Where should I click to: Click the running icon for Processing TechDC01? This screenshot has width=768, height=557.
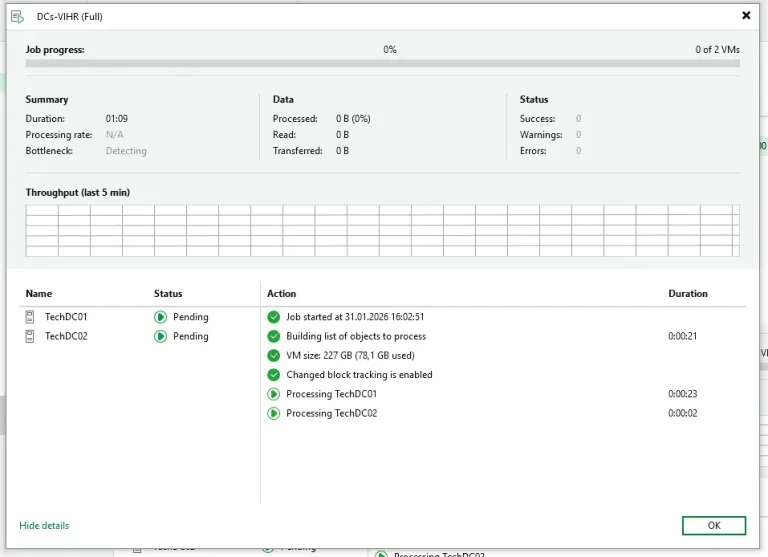click(x=273, y=394)
